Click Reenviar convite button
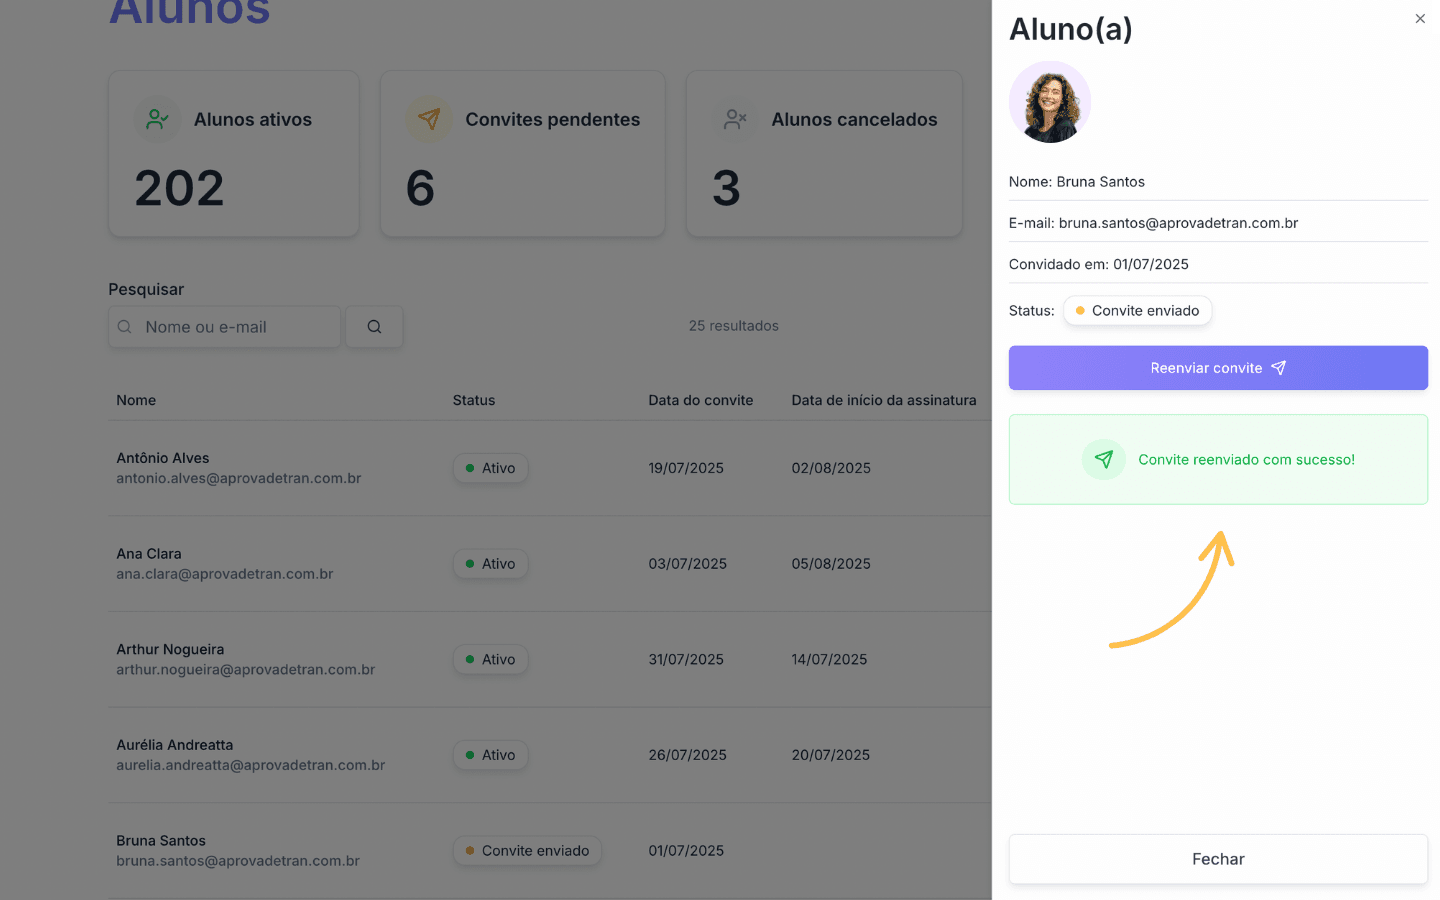 (1218, 368)
